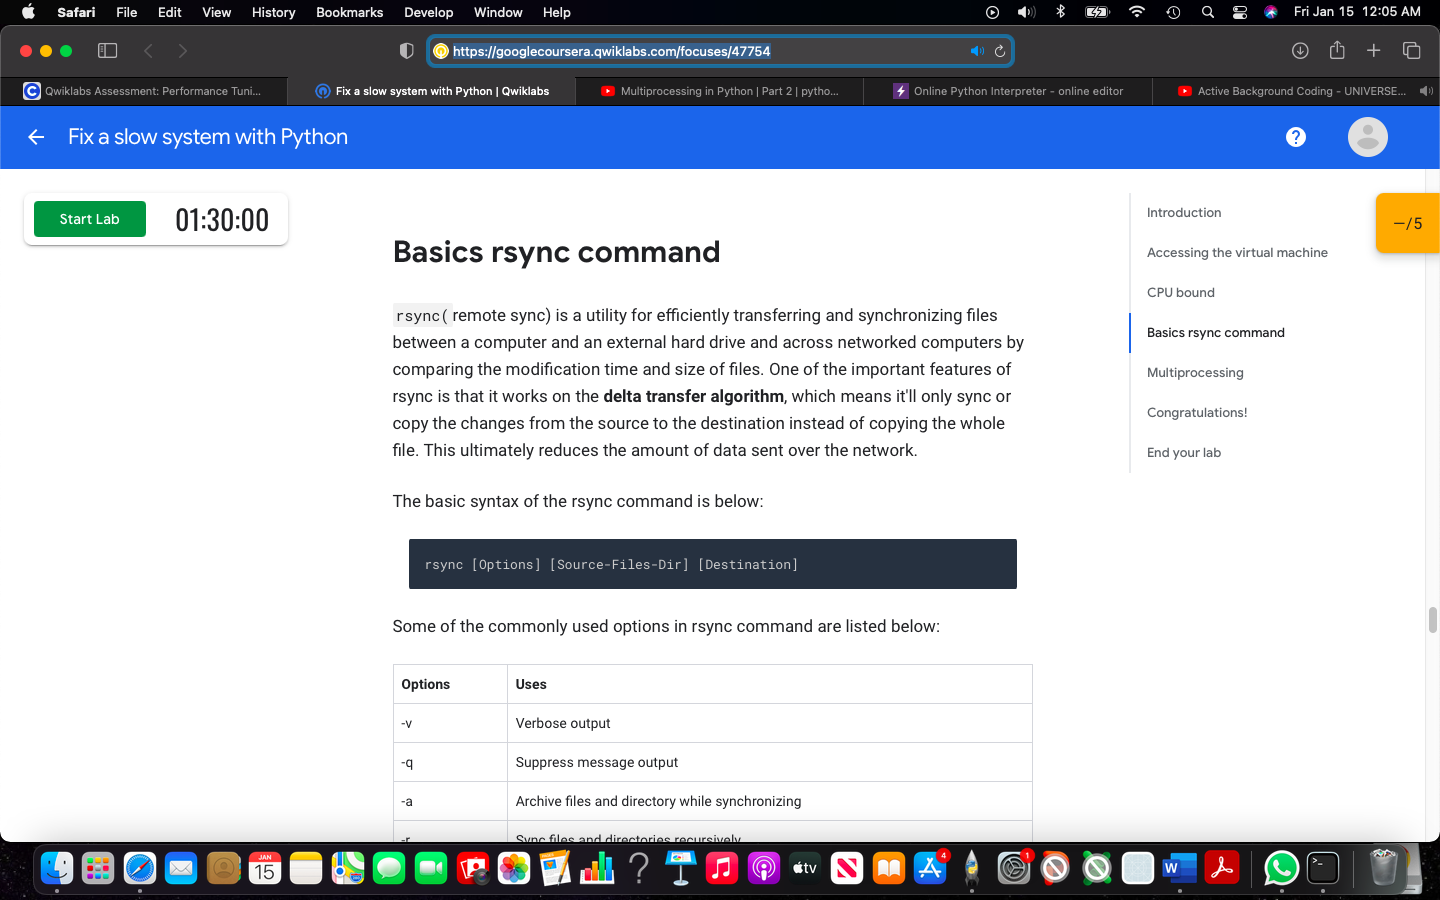This screenshot has height=900, width=1440.
Task: Open the 'End your lab' sidebar link
Action: click(x=1184, y=452)
